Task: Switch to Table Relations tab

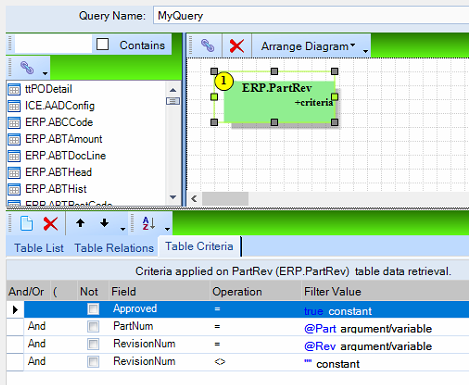Action: 114,248
